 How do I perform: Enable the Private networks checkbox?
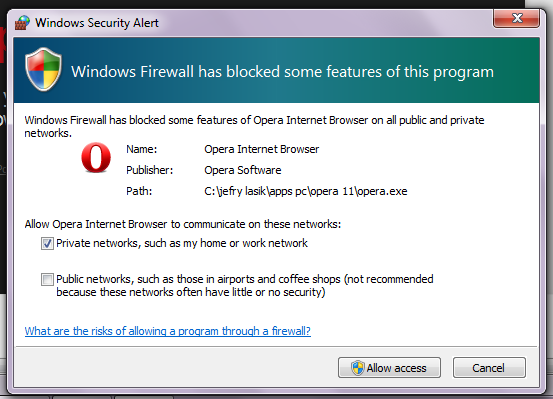tap(47, 243)
